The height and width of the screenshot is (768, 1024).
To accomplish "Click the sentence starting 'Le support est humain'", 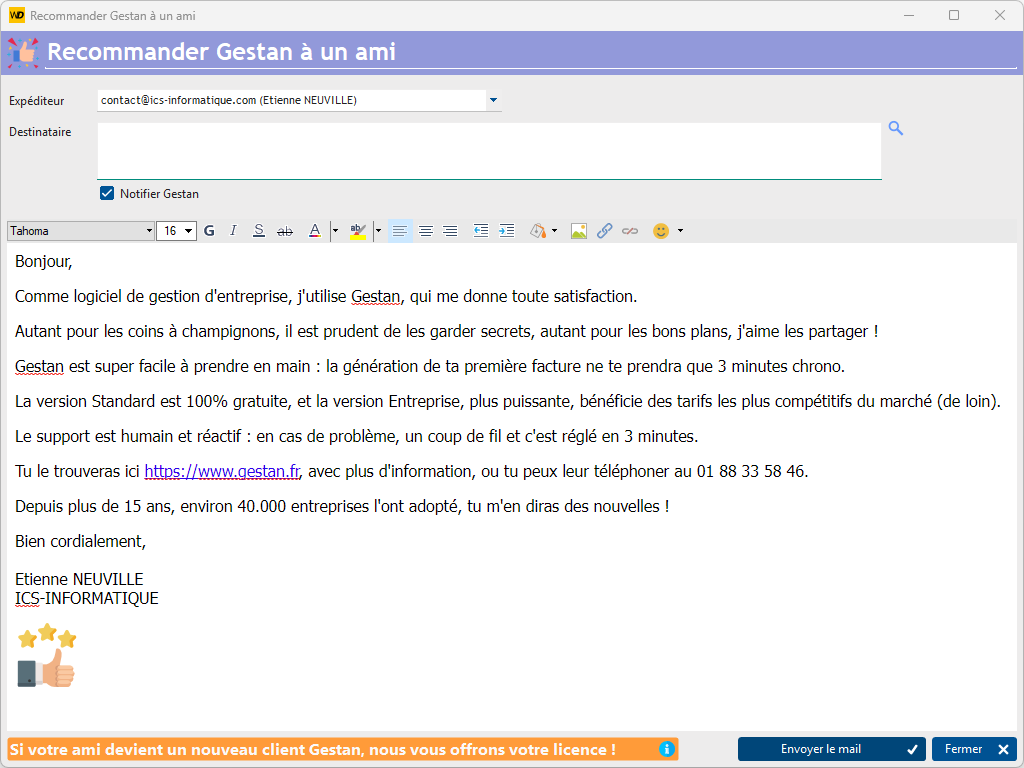I will tap(357, 436).
